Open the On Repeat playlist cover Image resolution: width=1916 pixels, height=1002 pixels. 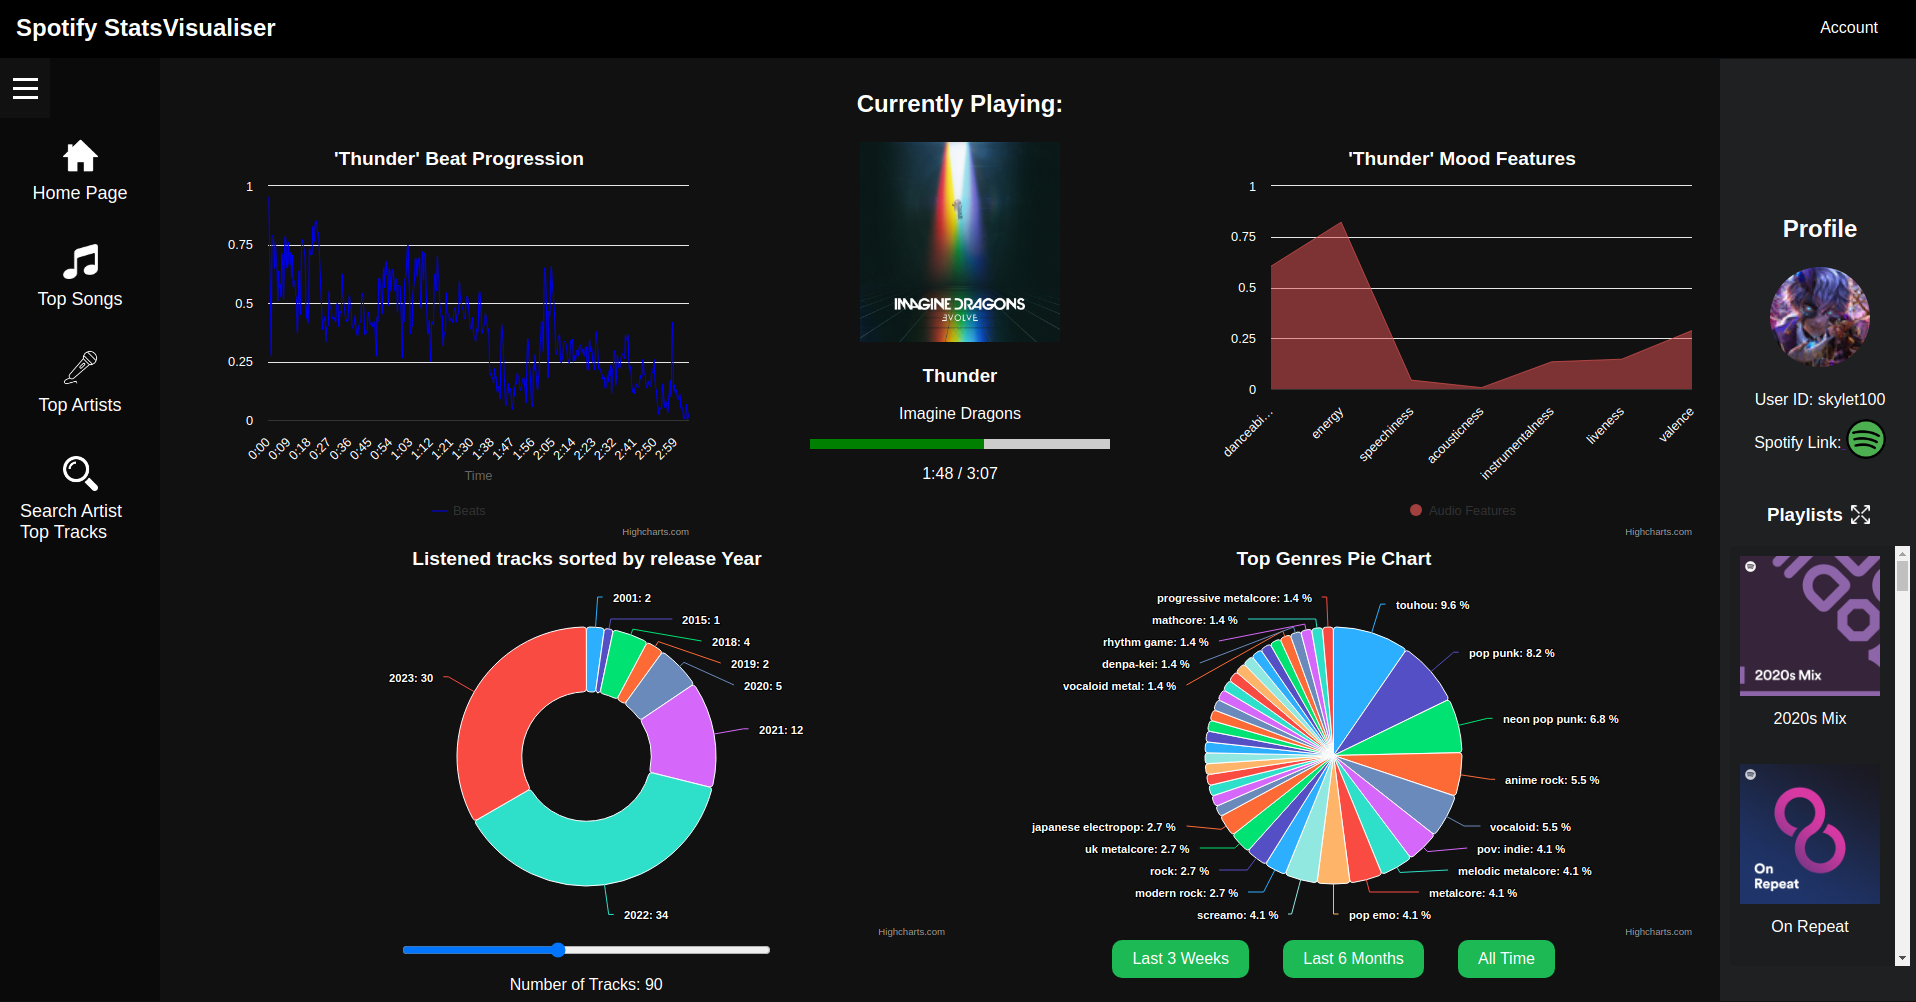click(x=1810, y=834)
